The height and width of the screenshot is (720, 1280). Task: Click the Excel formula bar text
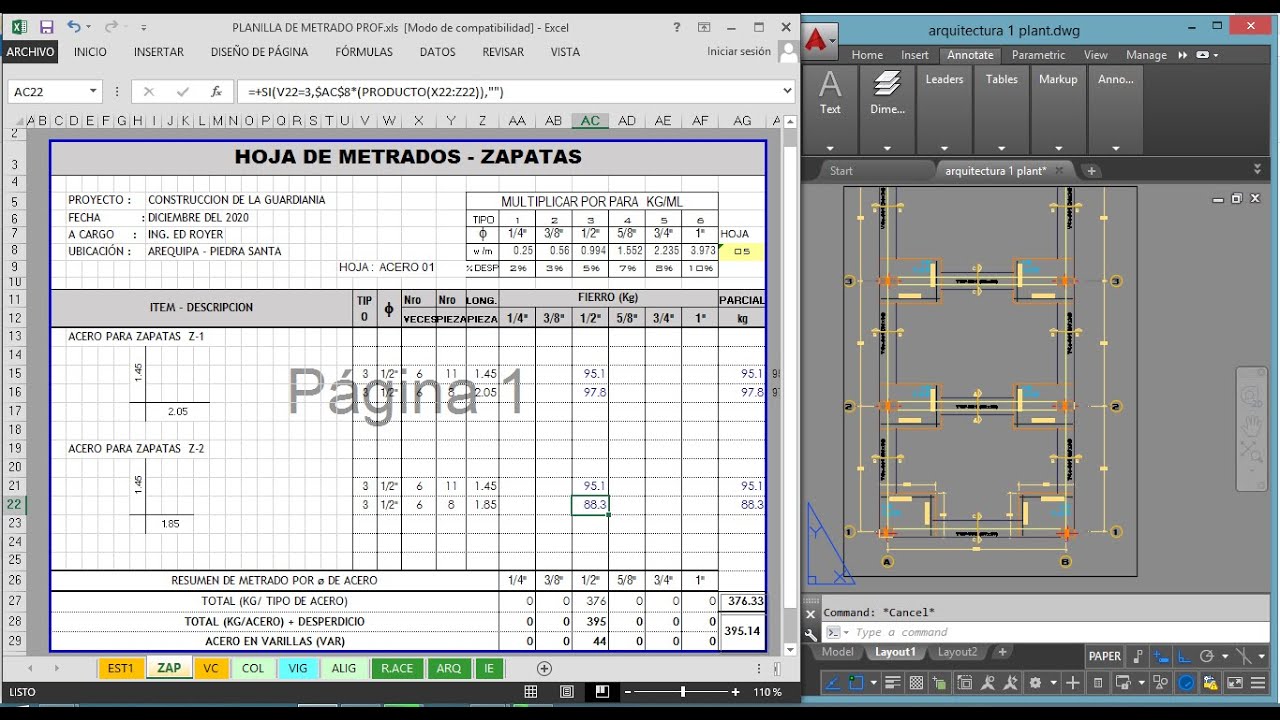(376, 92)
